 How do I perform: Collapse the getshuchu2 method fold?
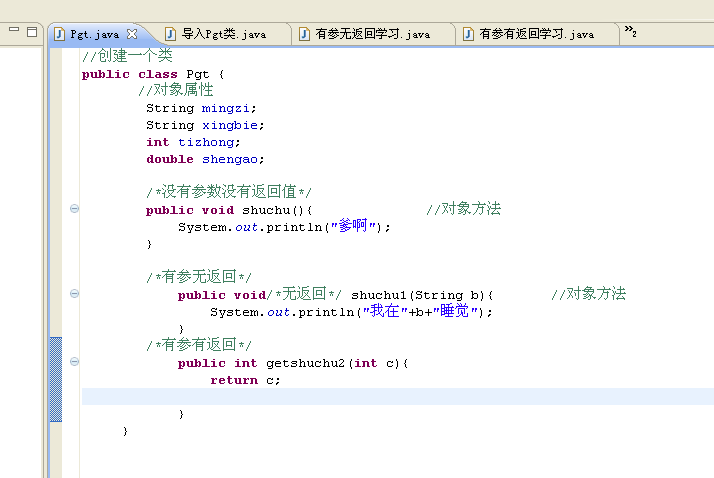tap(74, 362)
